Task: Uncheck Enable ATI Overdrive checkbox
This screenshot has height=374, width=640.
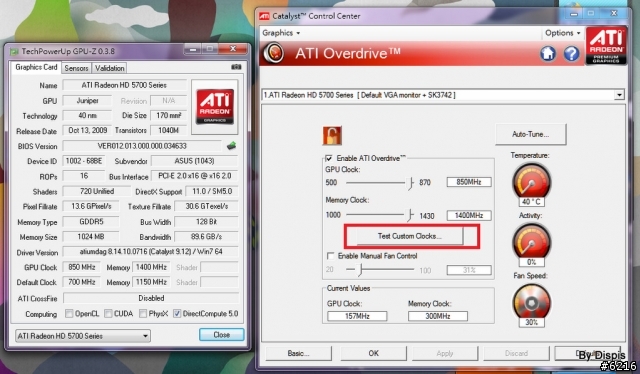Action: coord(329,158)
